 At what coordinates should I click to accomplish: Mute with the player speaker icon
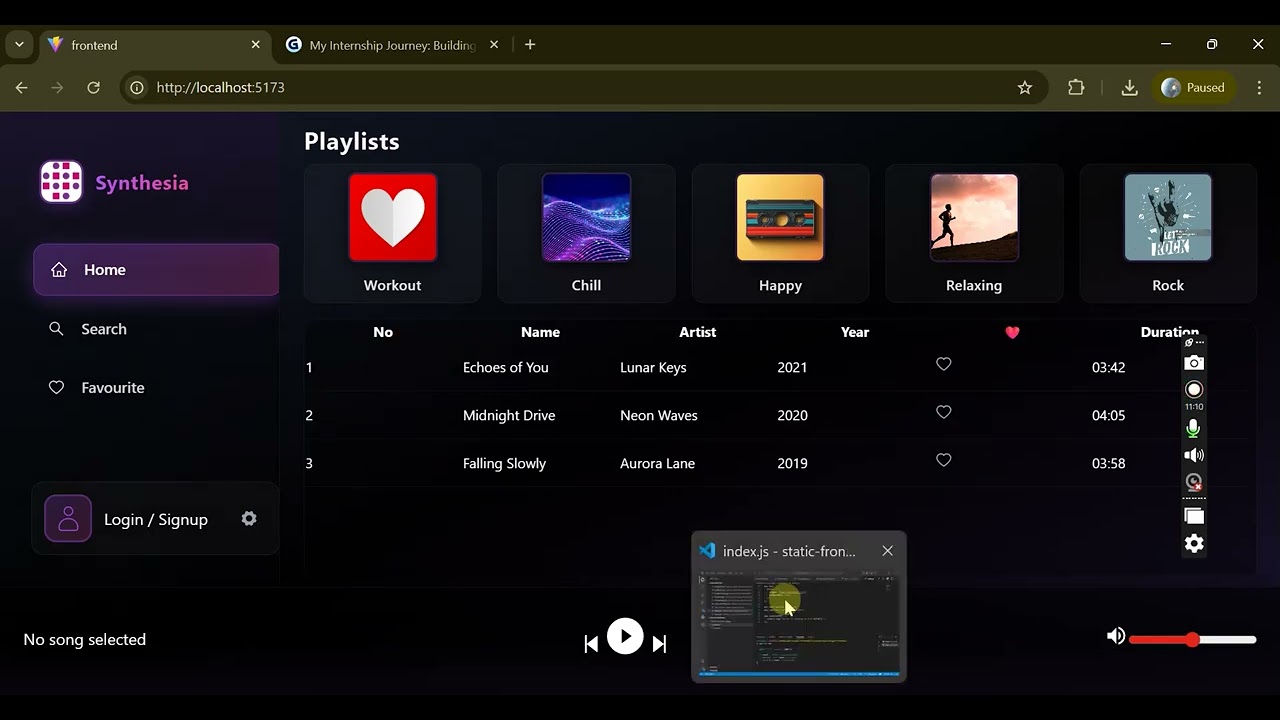click(1116, 636)
